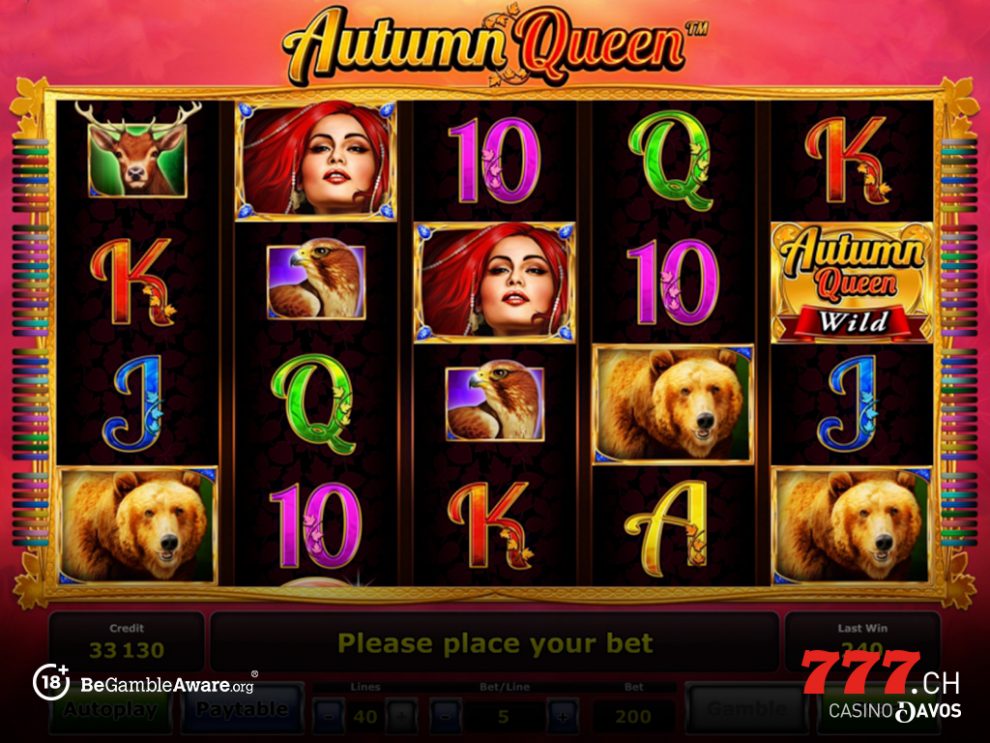Increase the Bet/Line value
This screenshot has height=743, width=990.
562,716
